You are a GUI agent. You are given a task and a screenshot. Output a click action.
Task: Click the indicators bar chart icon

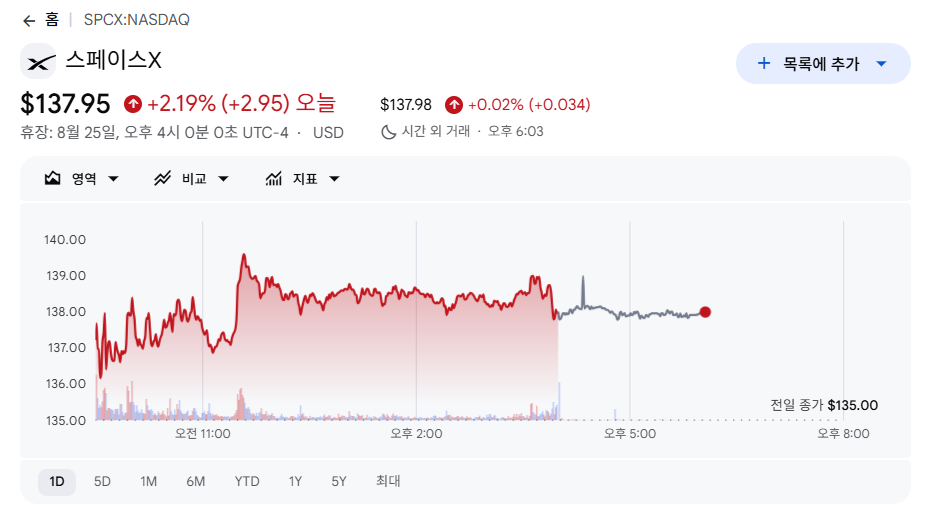click(273, 178)
